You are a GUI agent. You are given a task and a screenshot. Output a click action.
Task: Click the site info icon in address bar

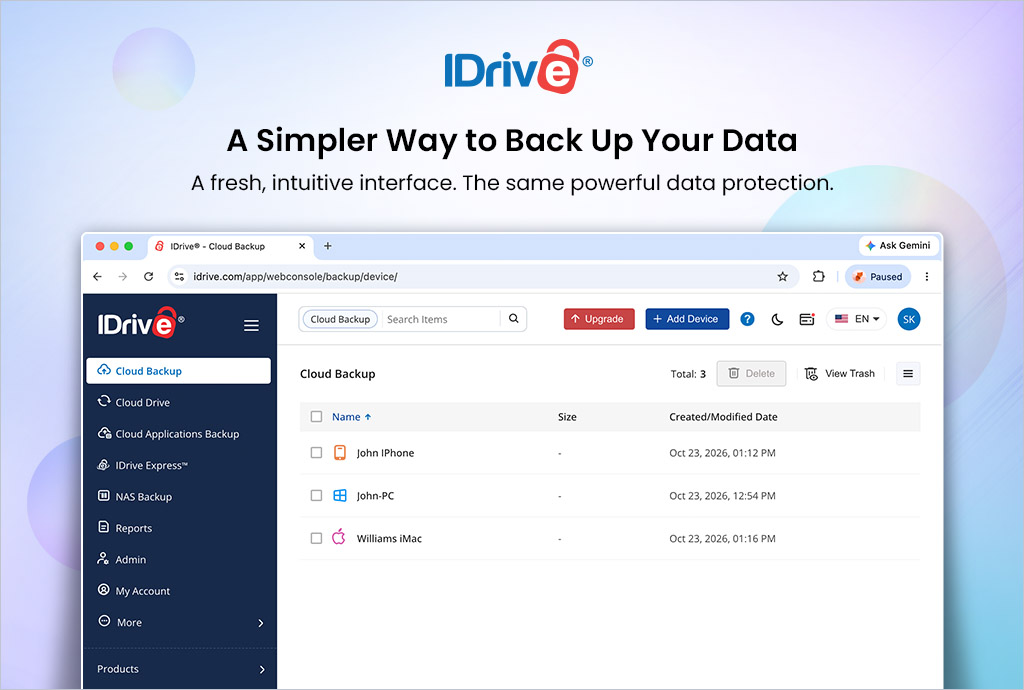click(x=179, y=277)
